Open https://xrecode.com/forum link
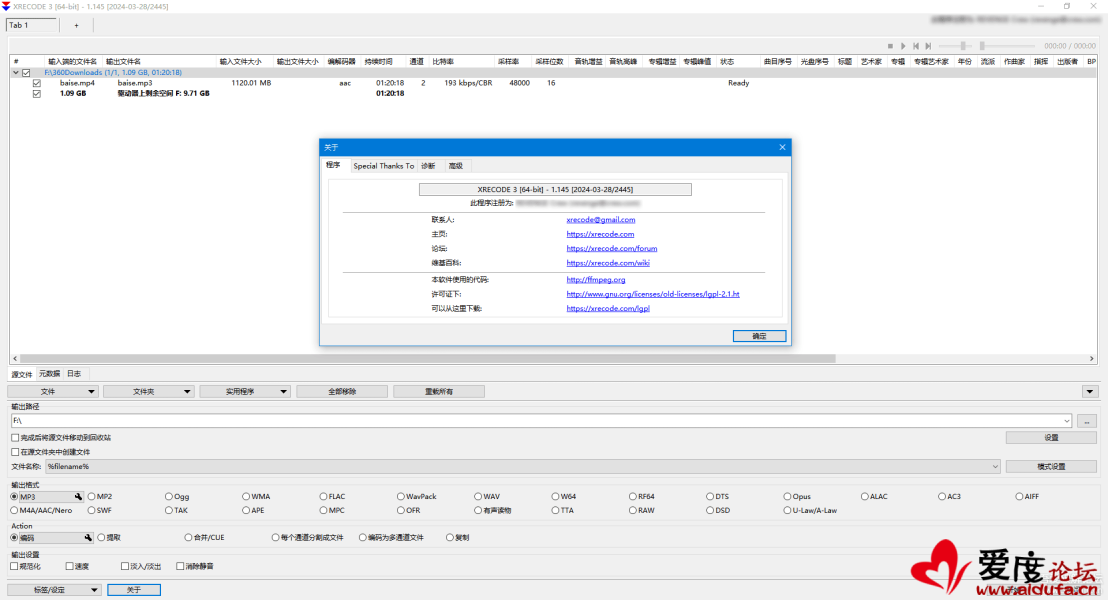This screenshot has height=600, width=1108. [612, 249]
